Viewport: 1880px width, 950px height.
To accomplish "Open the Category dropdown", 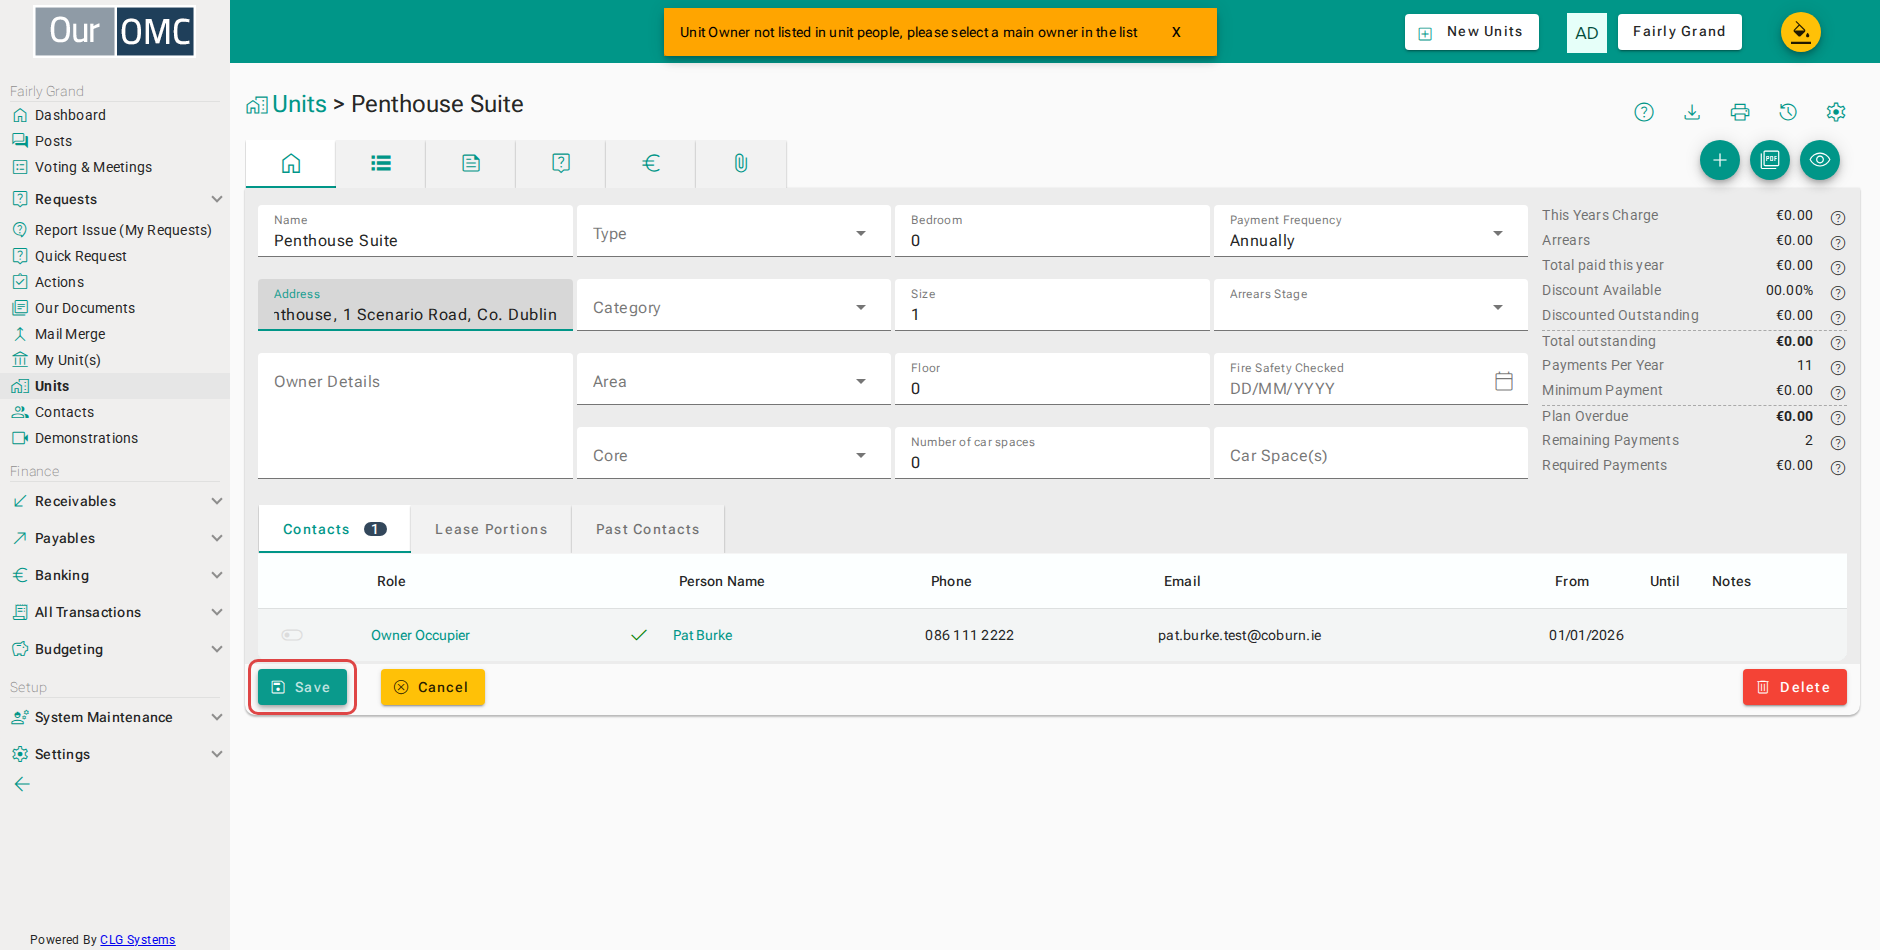I will pyautogui.click(x=734, y=306).
